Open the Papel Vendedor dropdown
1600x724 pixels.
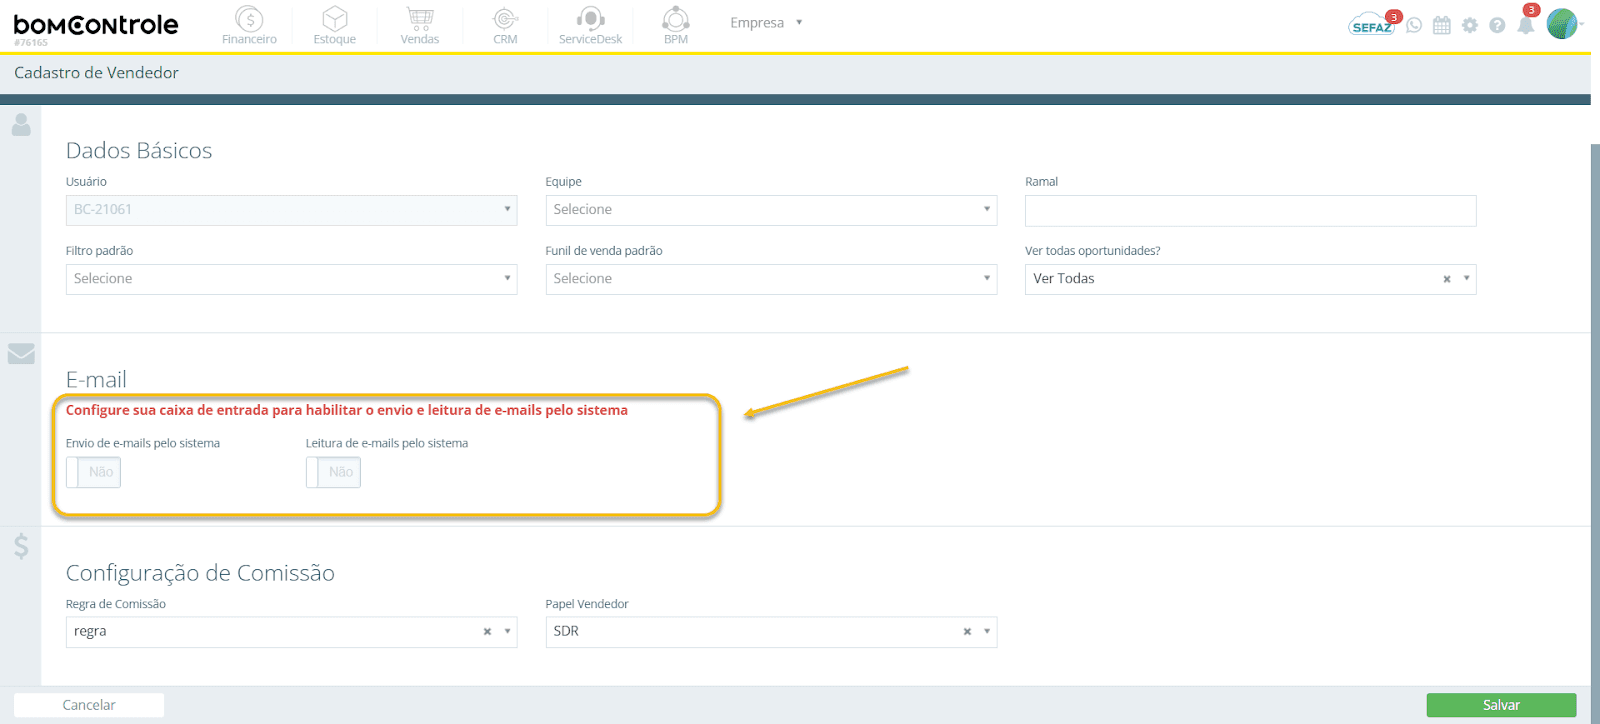[771, 632]
